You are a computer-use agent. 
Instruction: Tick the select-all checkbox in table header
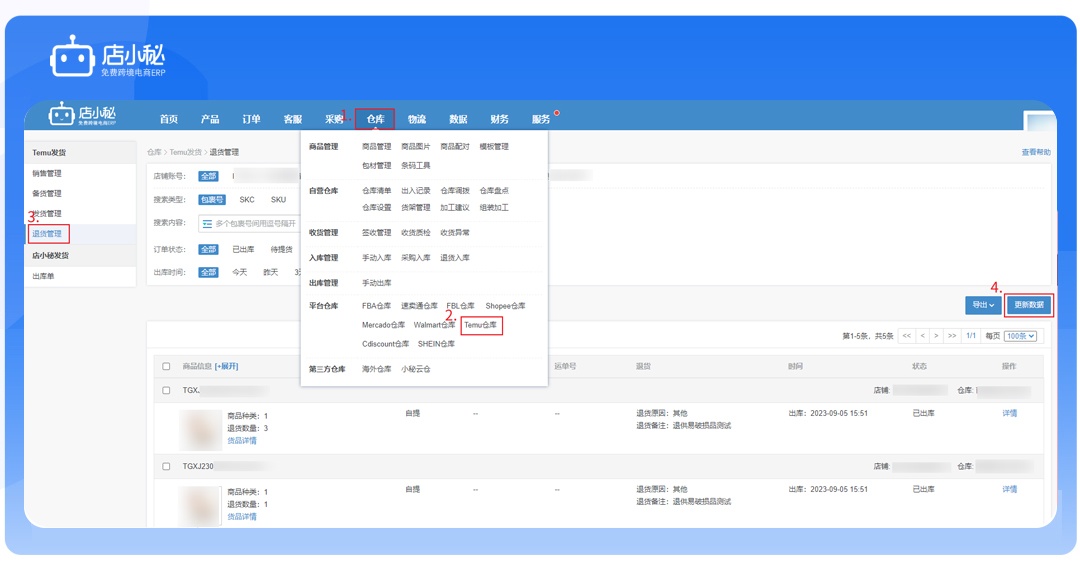166,366
